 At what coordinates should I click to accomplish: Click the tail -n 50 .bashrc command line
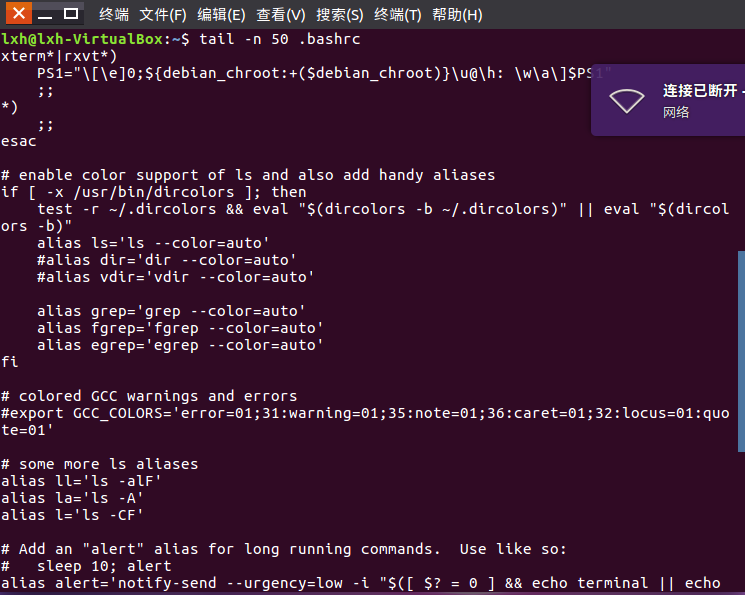coord(279,39)
